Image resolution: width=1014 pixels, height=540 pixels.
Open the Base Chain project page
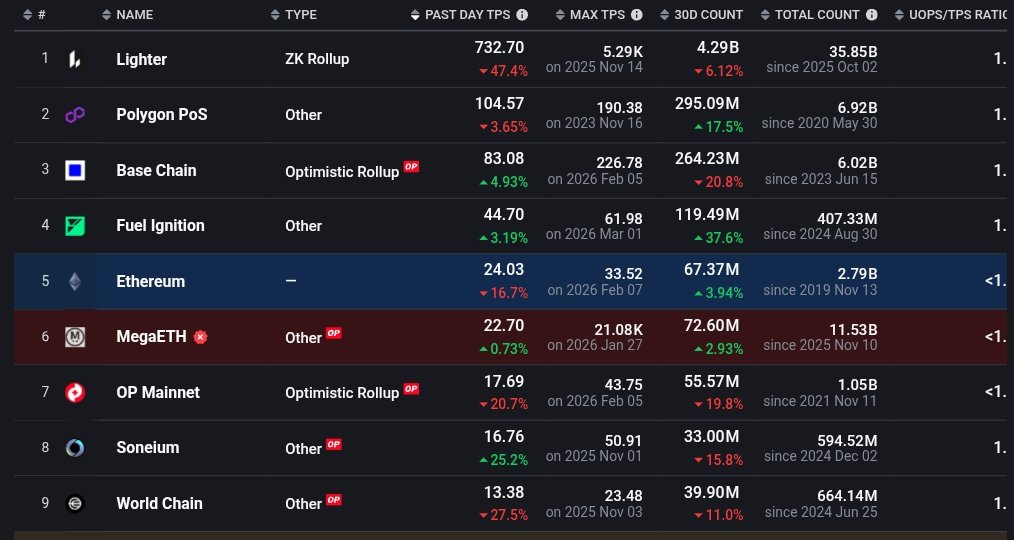156,170
